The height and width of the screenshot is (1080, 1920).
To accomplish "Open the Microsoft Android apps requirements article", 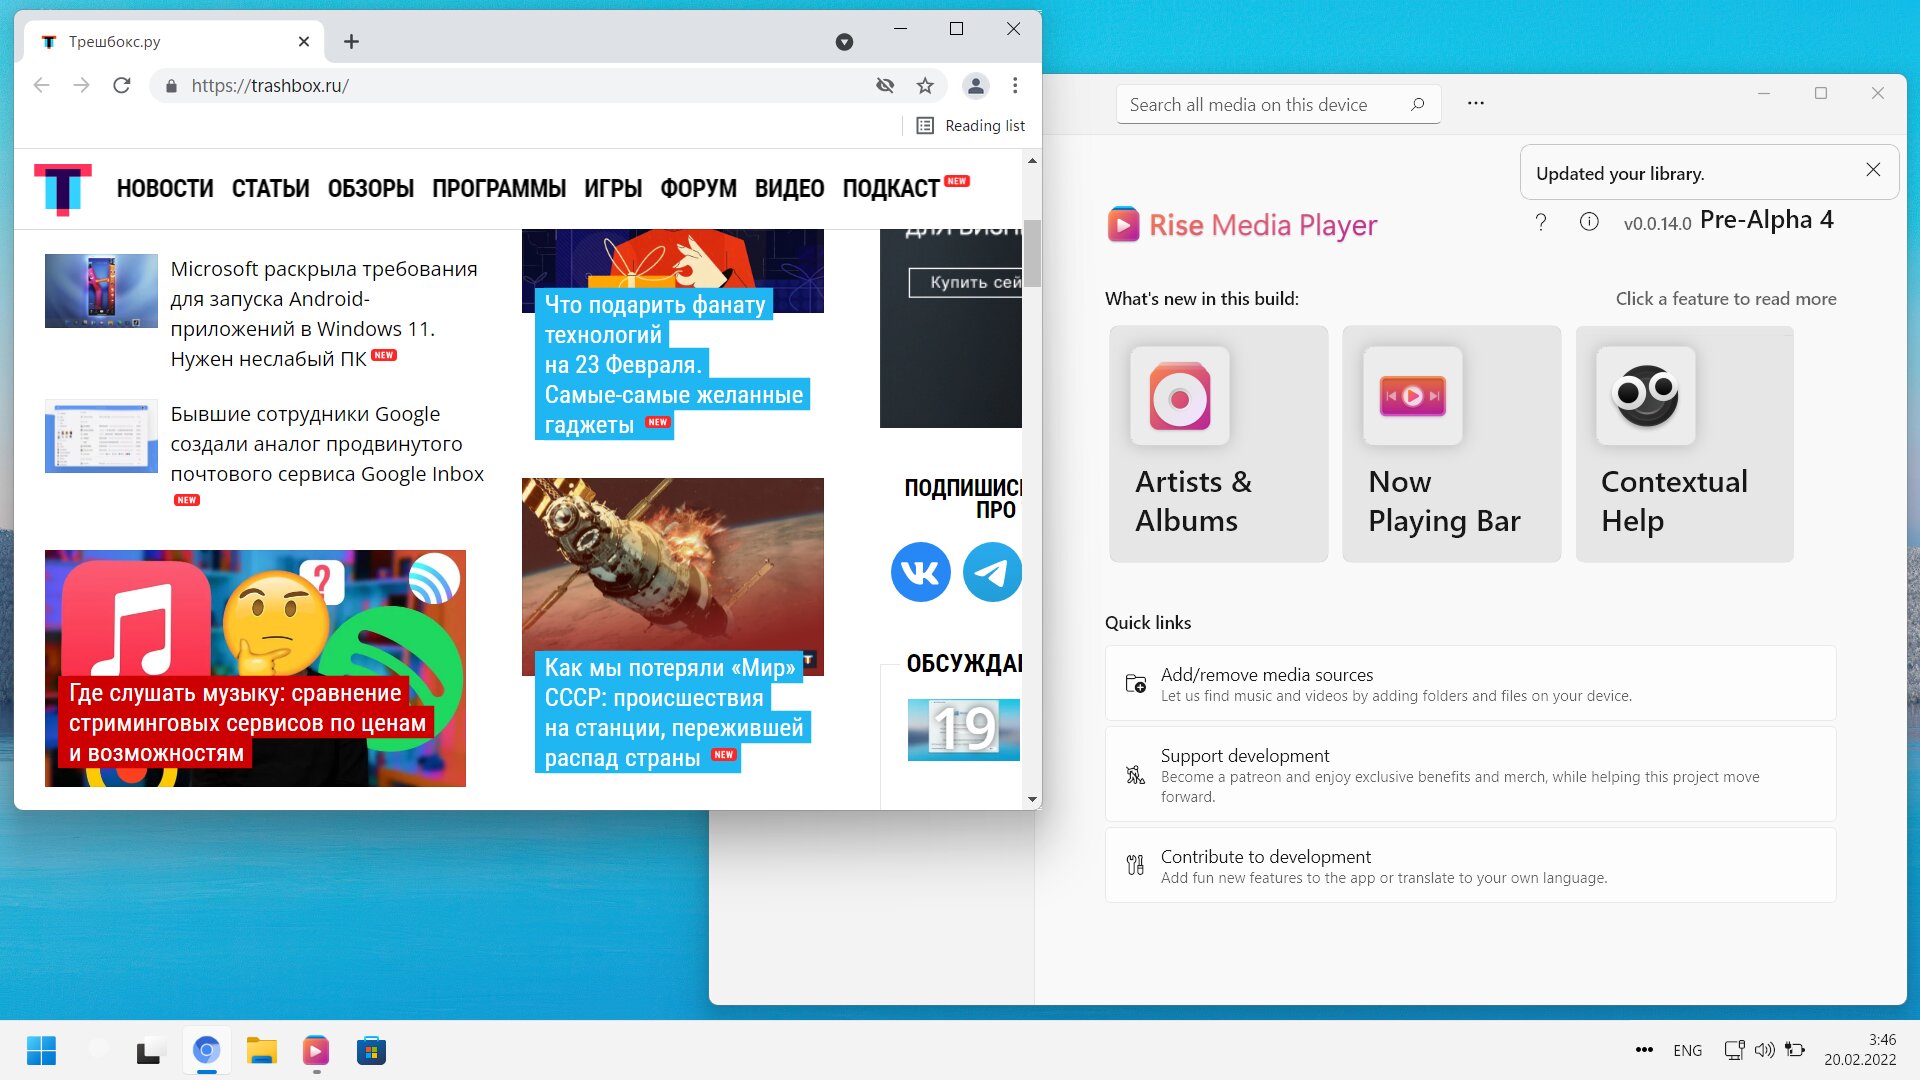I will pos(323,314).
